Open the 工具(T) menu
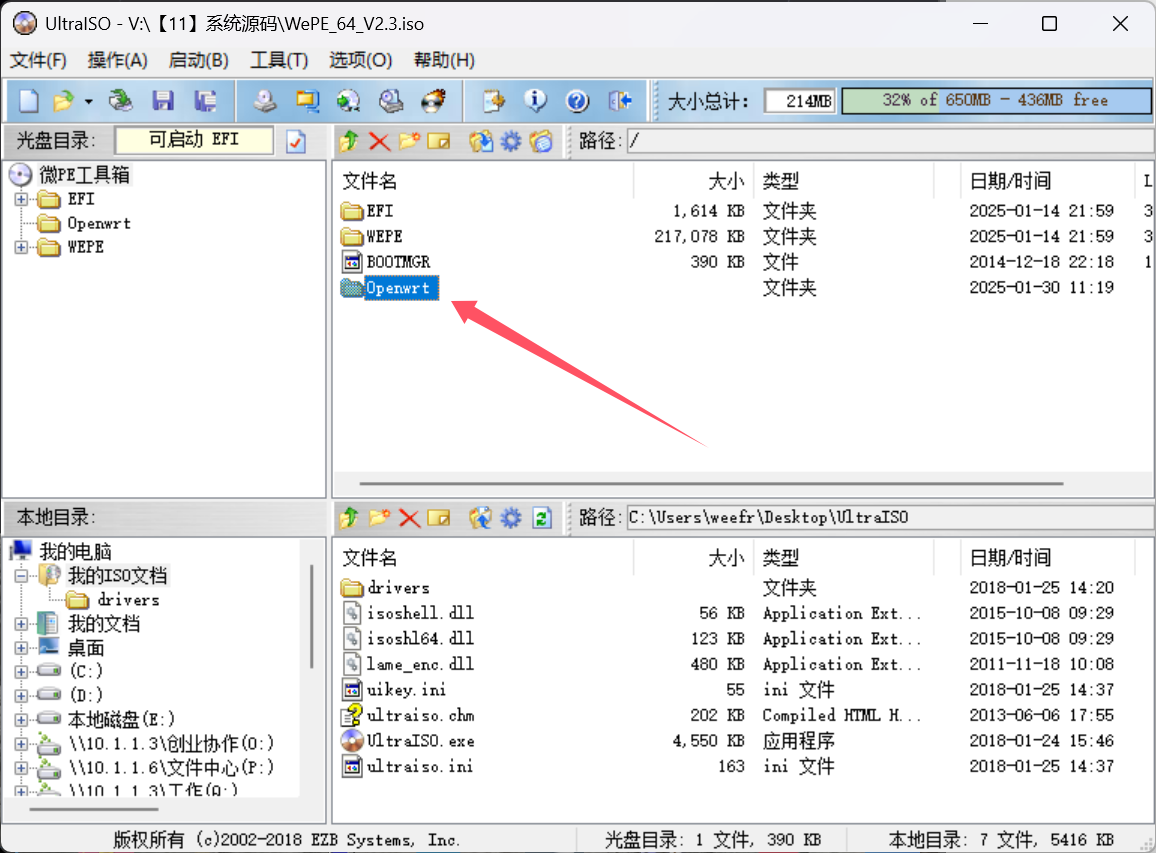Viewport: 1156px width, 853px height. click(x=279, y=60)
